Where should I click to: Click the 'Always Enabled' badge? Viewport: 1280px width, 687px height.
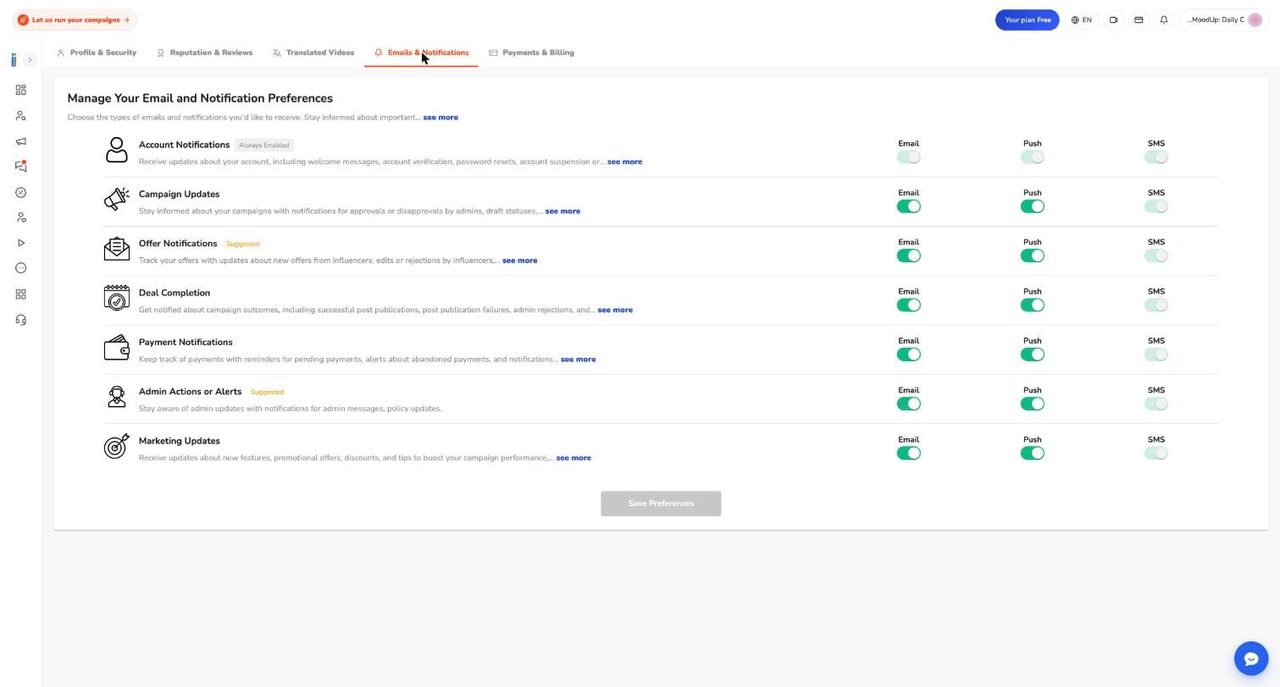point(264,145)
